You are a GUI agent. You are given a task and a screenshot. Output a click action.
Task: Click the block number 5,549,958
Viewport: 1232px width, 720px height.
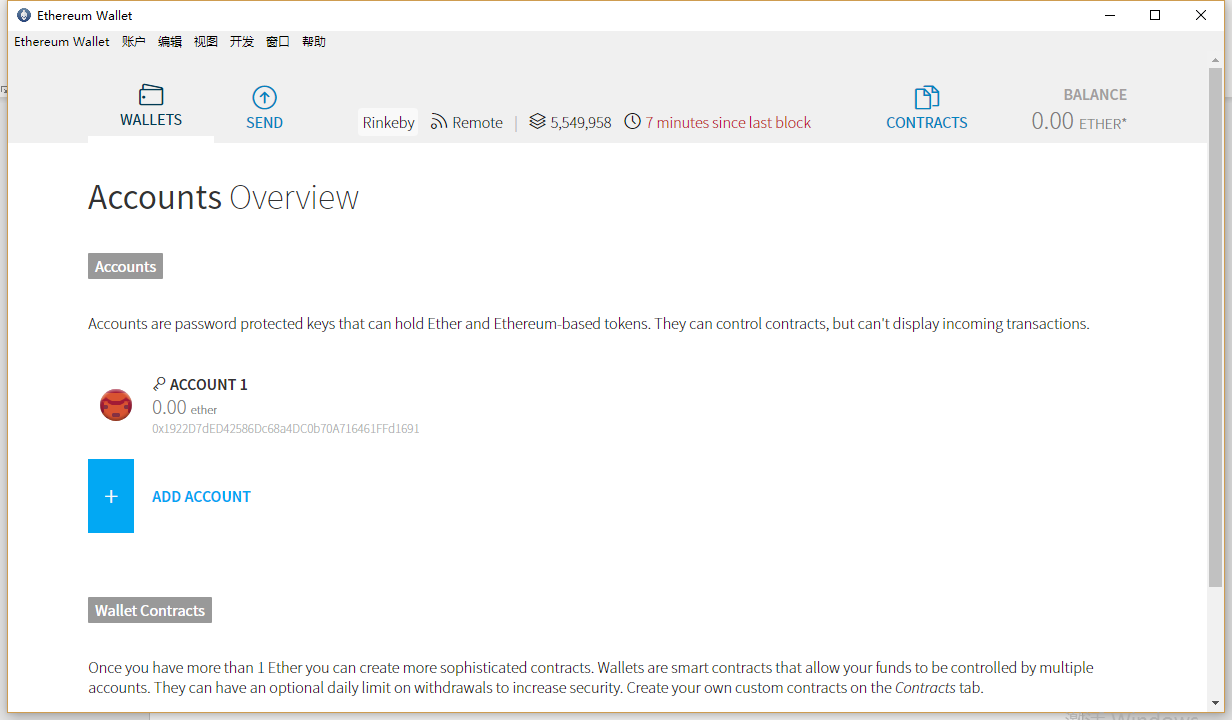pos(581,123)
